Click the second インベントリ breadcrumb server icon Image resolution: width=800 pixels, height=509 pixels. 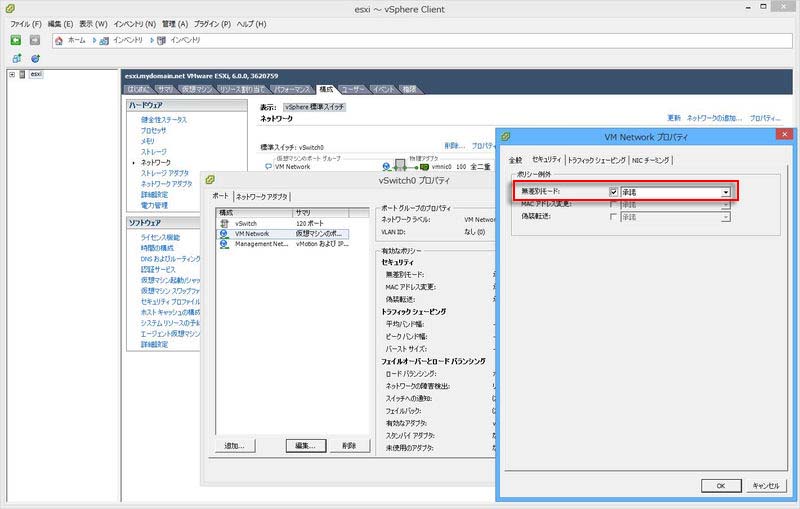(161, 40)
